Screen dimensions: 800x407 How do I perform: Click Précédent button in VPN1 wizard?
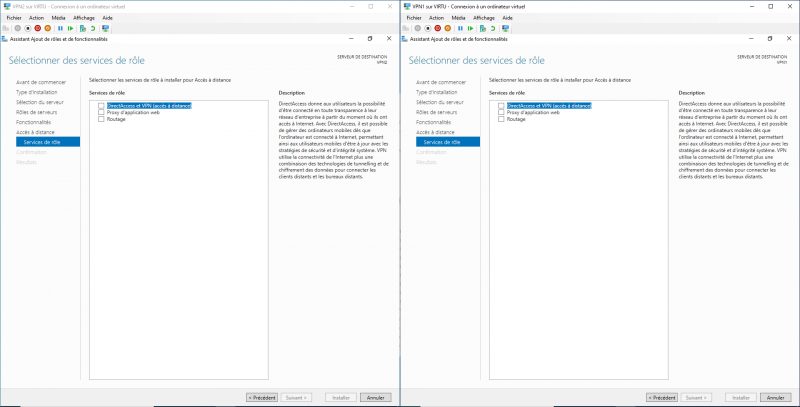tap(662, 397)
